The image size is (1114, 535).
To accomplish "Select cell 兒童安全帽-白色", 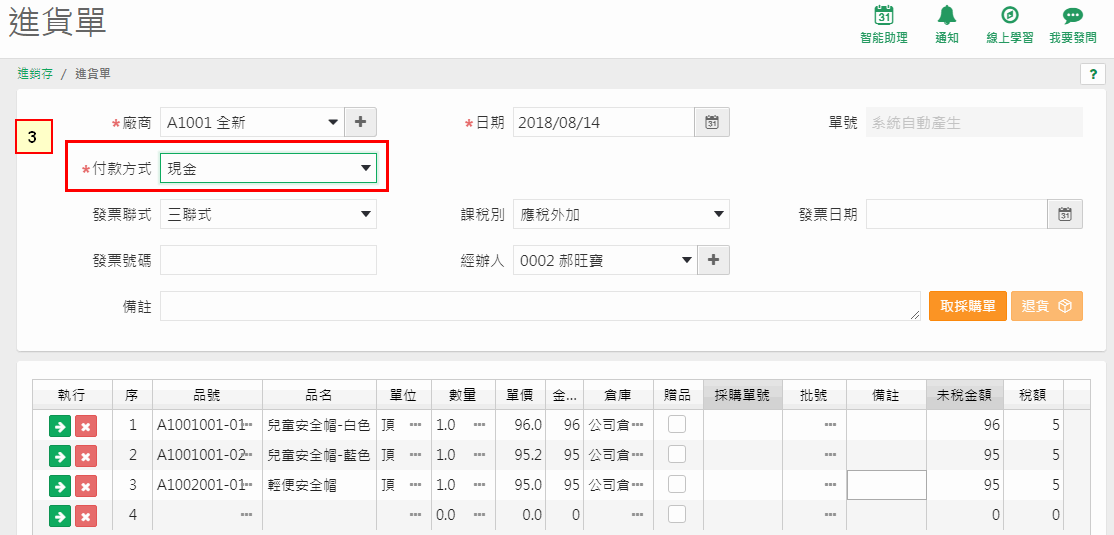I will coord(319,425).
